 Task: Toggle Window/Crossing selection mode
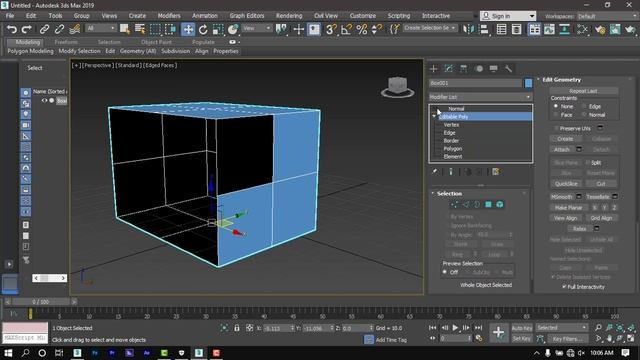[171, 29]
